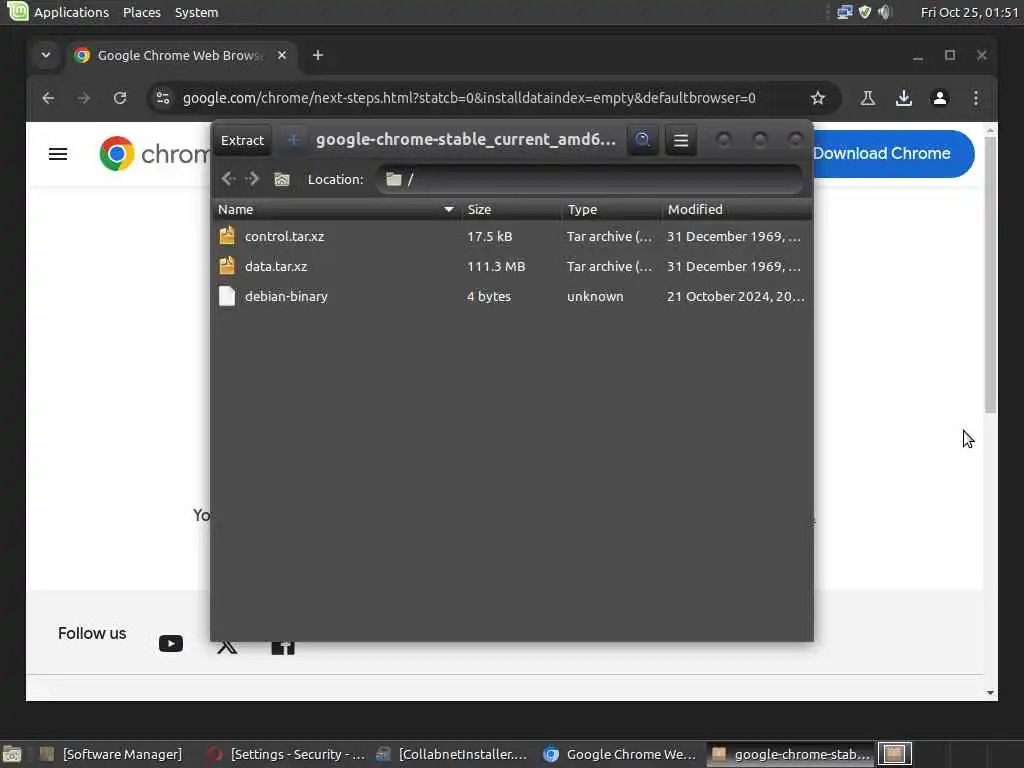Open Chrome site hamburger menu
The height and width of the screenshot is (768, 1024).
tap(58, 154)
